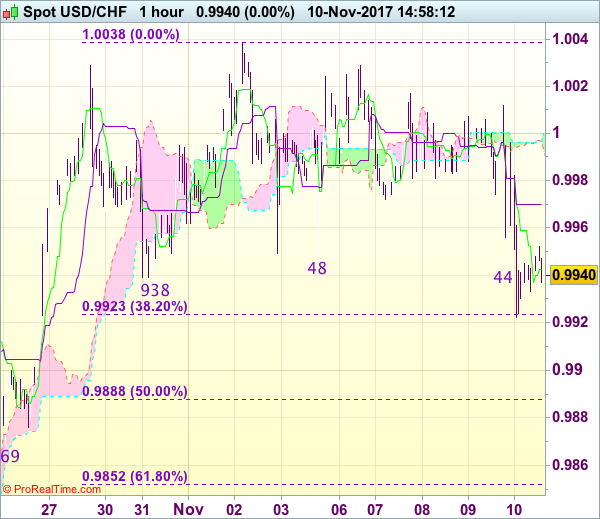Image resolution: width=600 pixels, height=519 pixels.
Task: Select the 0.9923 (38.20%) Fibonacci label
Action: click(135, 306)
